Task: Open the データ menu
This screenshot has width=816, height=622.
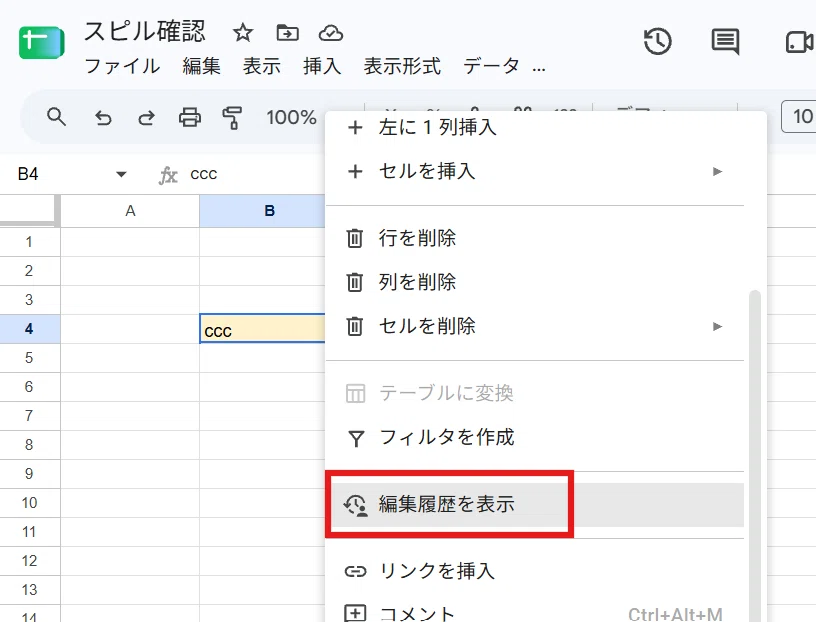Action: point(491,67)
